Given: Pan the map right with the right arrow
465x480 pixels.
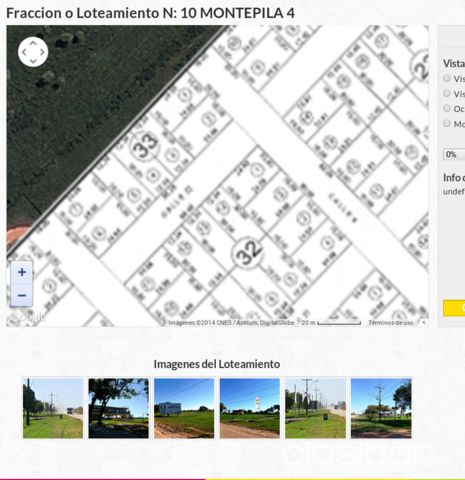Looking at the screenshot, I should 42,52.
